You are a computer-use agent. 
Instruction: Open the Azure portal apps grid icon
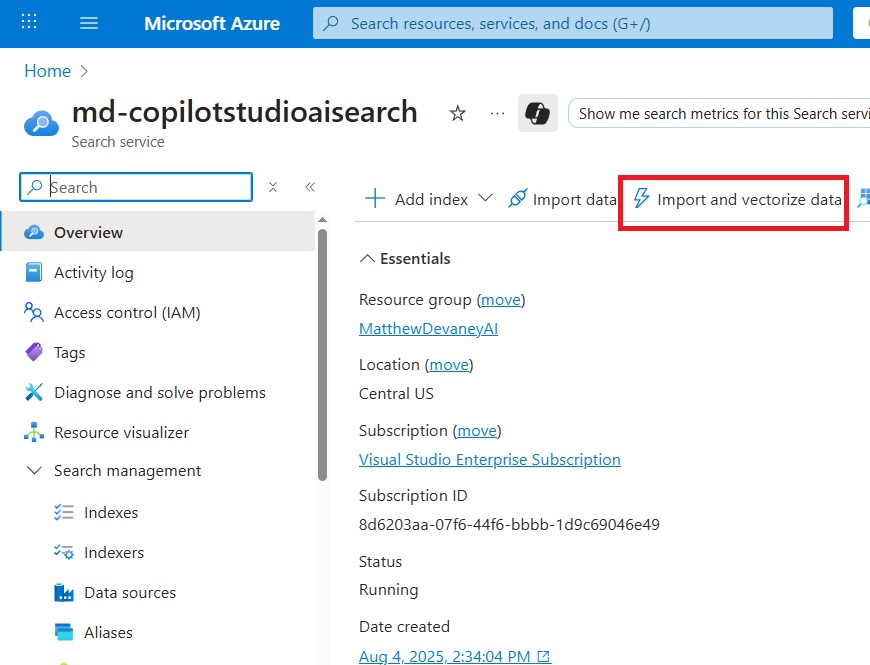[29, 22]
